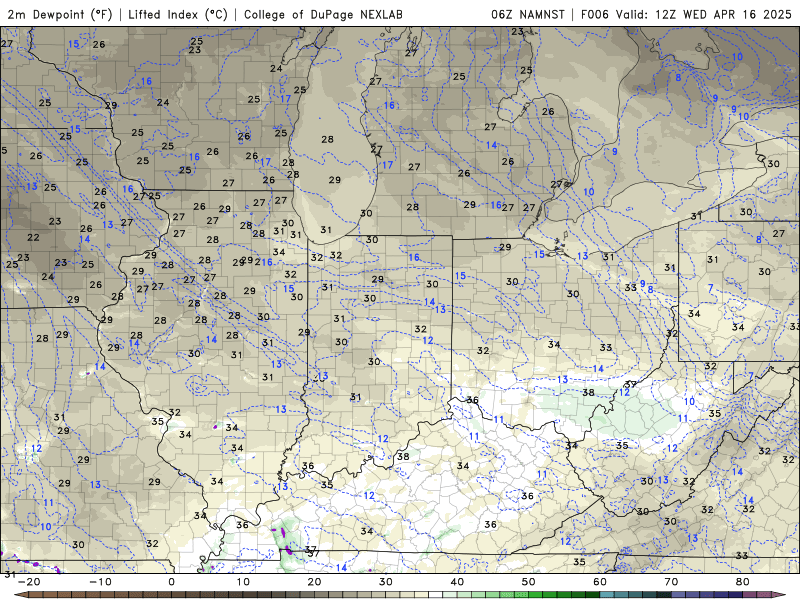The image size is (800, 600).
Task: Click the -20 label on the color scale
Action: point(29,582)
